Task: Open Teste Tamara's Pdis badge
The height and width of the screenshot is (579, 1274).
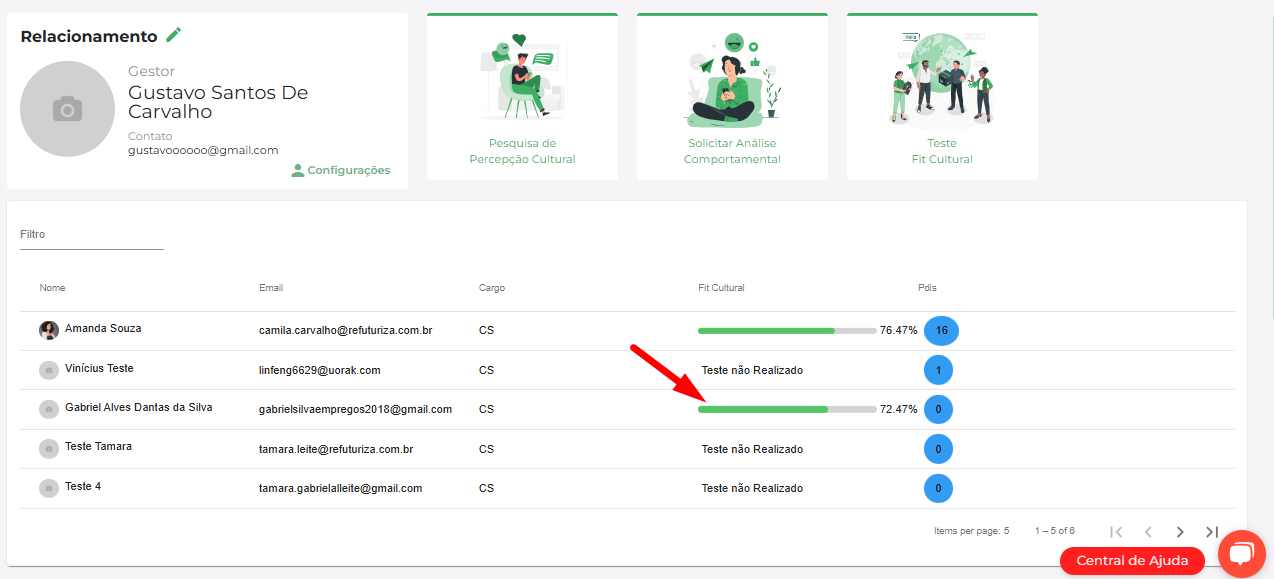Action: (938, 449)
